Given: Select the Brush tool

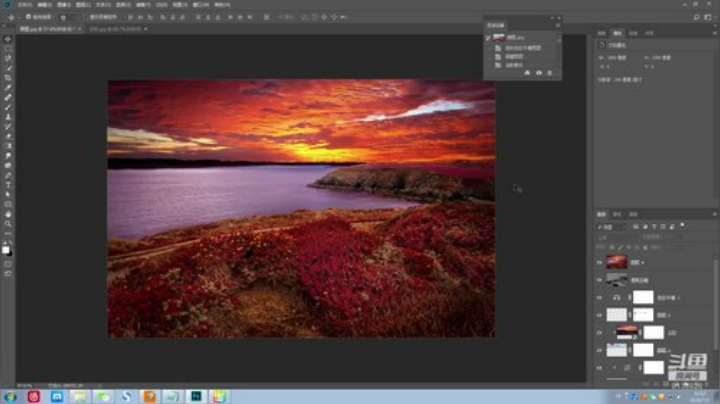Looking at the screenshot, I should pyautogui.click(x=8, y=107).
